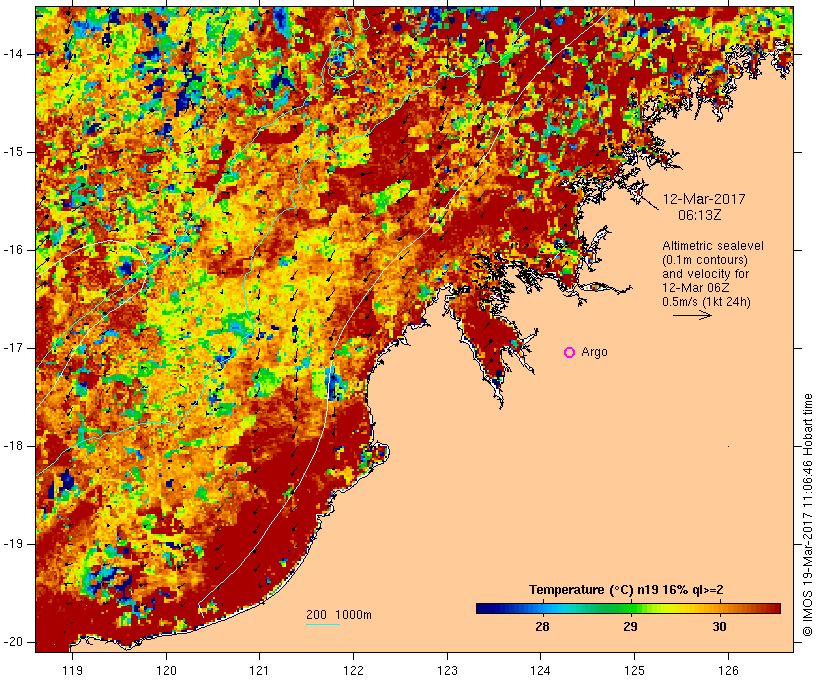Click longitude label 120
The height and width of the screenshot is (680, 820).
pos(166,671)
